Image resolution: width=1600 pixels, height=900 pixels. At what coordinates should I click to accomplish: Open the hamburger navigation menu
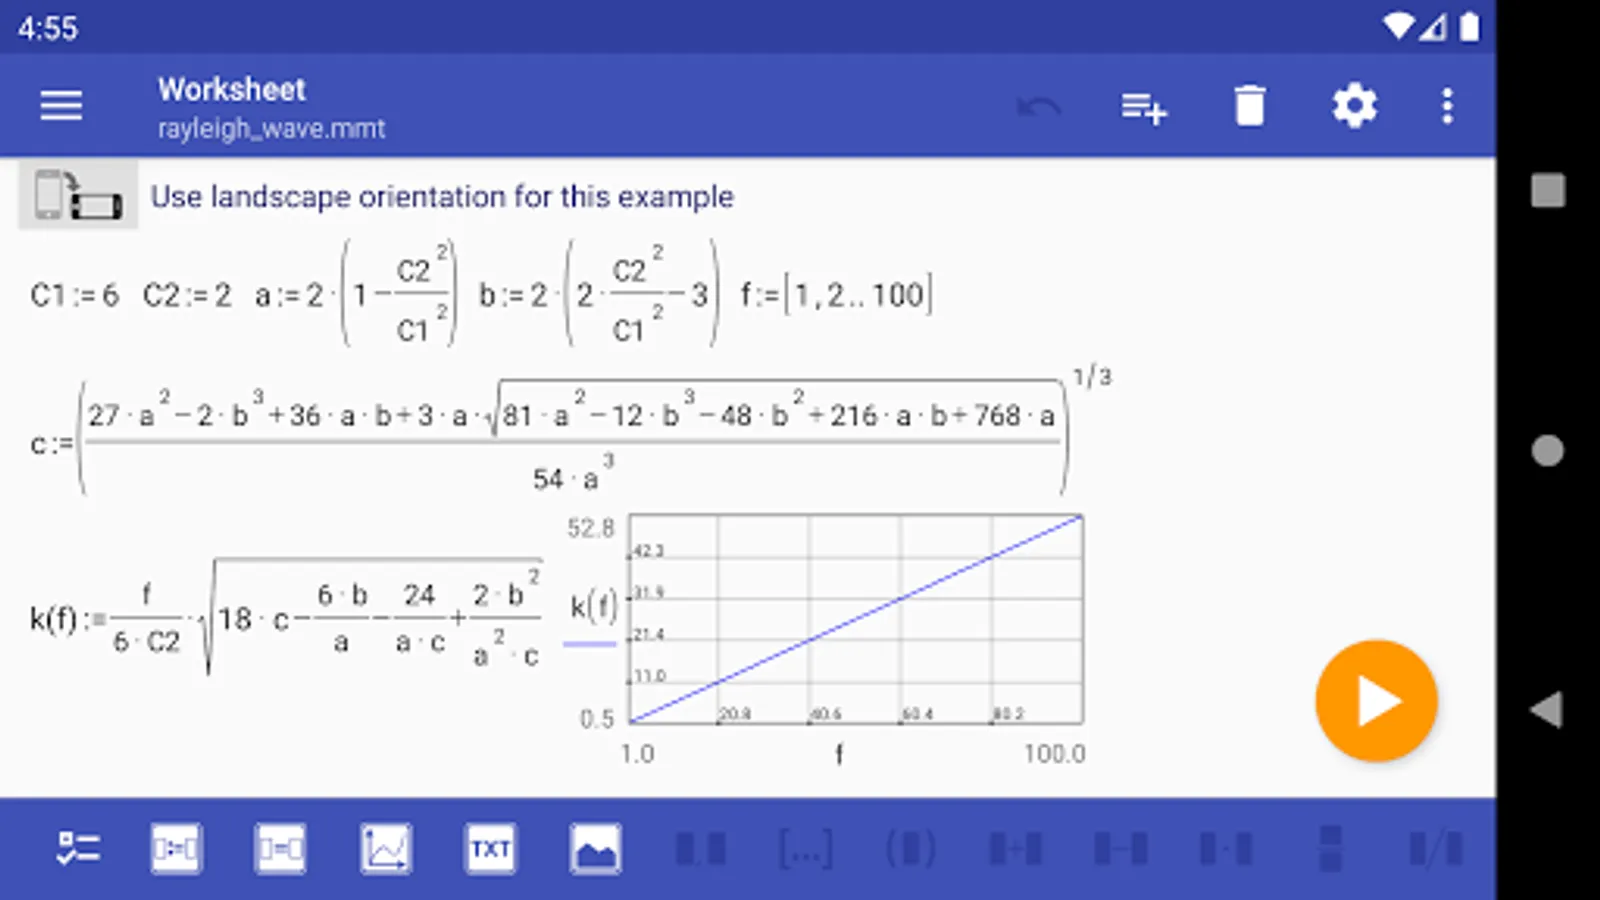point(61,105)
